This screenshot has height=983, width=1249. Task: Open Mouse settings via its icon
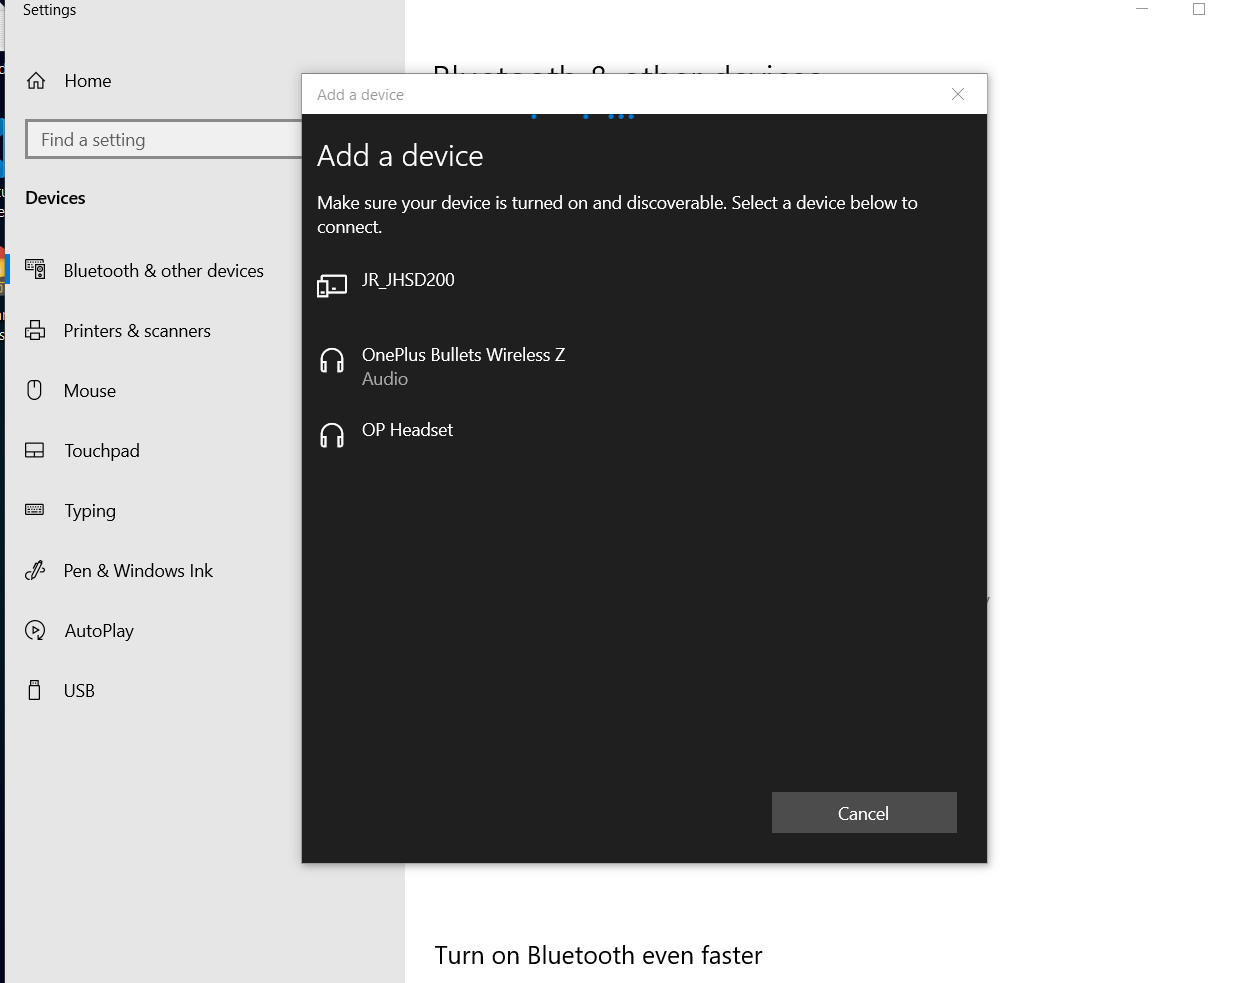(35, 390)
